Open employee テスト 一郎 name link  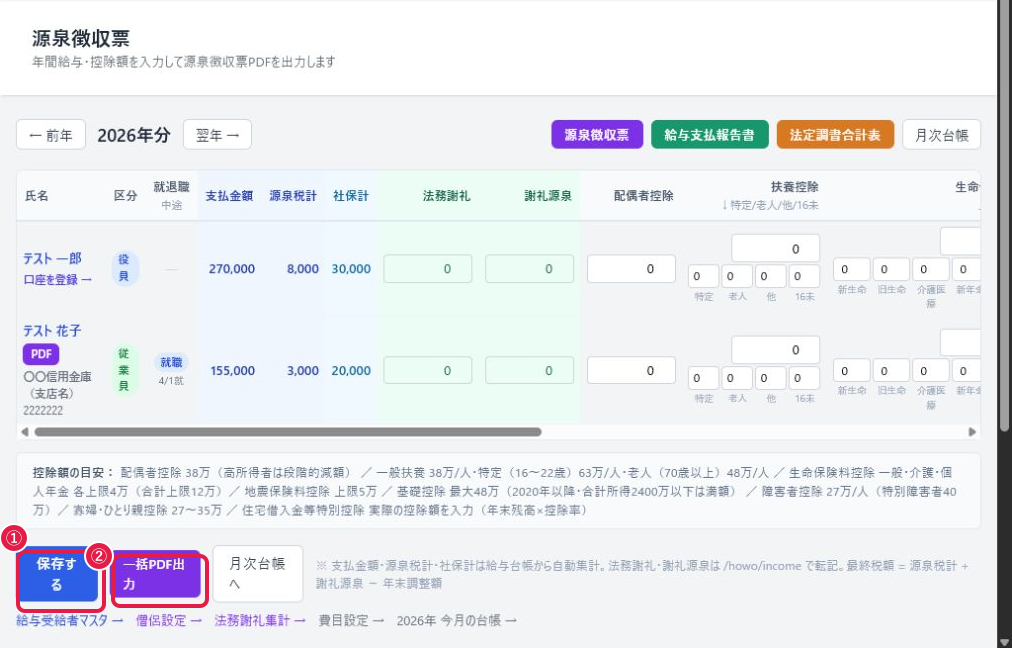click(x=52, y=258)
